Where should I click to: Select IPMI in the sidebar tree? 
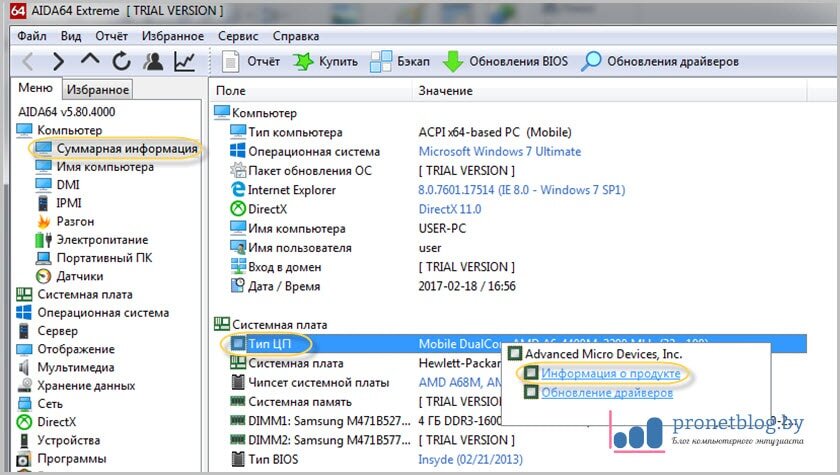tap(59, 203)
